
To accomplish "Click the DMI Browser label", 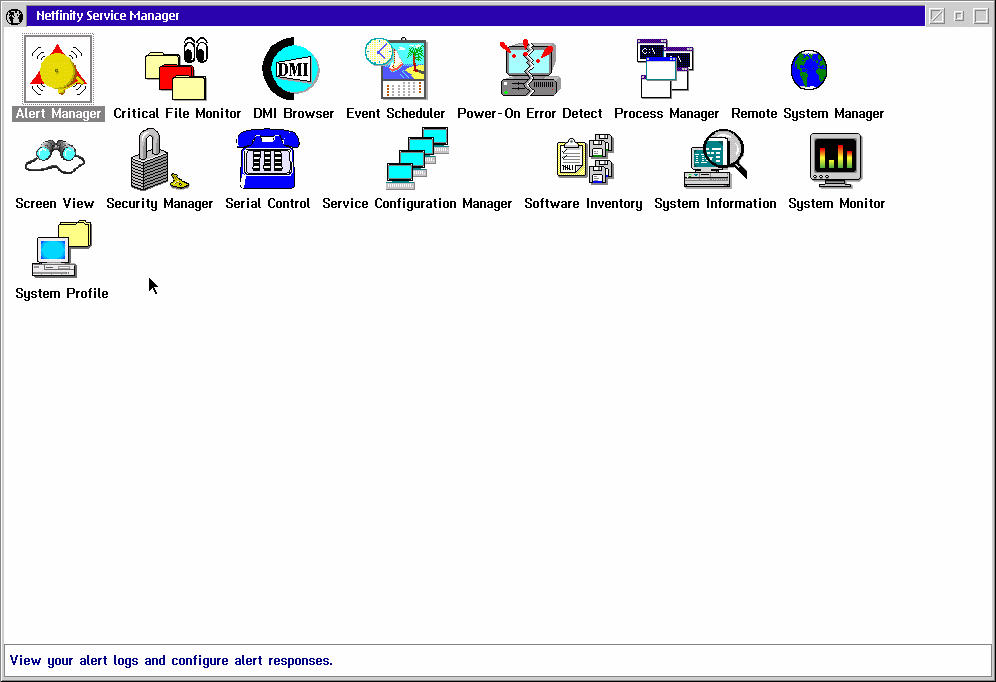I will [x=293, y=114].
